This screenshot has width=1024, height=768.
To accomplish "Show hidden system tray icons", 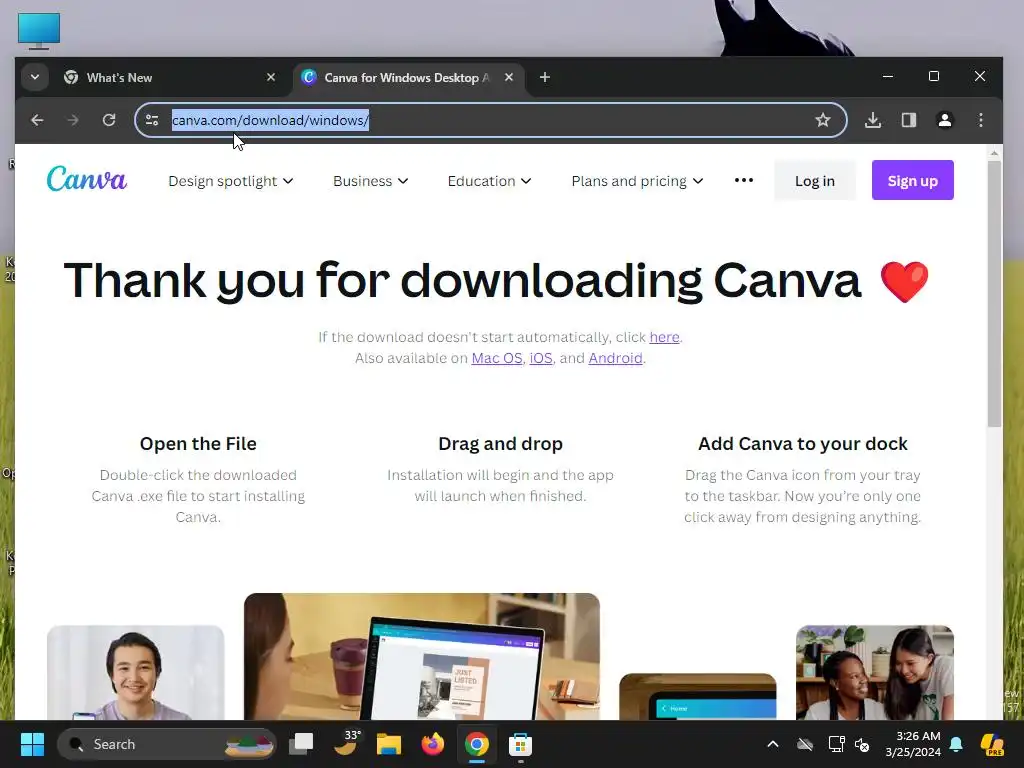I will click(773, 744).
